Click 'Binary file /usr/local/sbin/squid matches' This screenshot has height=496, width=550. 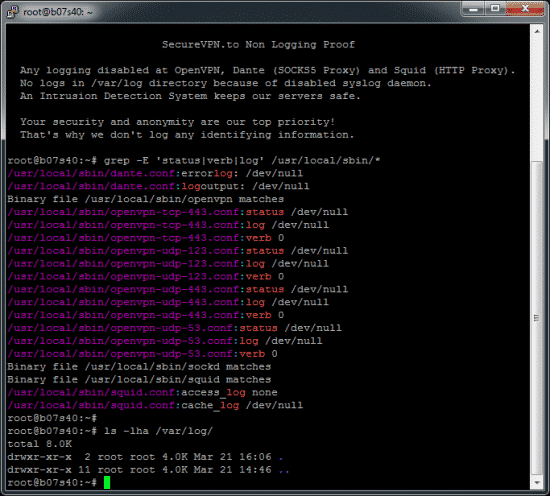point(139,380)
